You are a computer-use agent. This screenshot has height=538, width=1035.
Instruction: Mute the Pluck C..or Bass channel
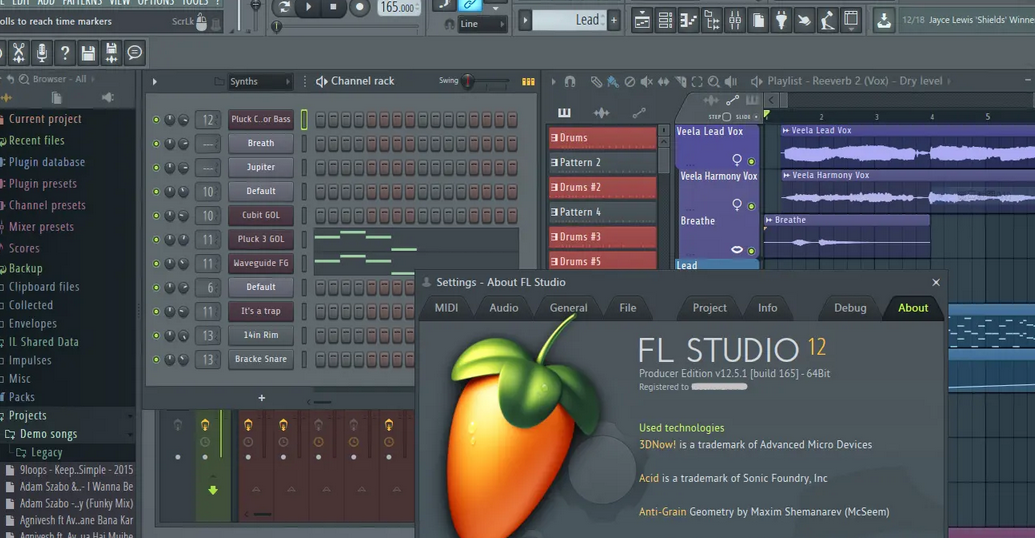point(156,119)
